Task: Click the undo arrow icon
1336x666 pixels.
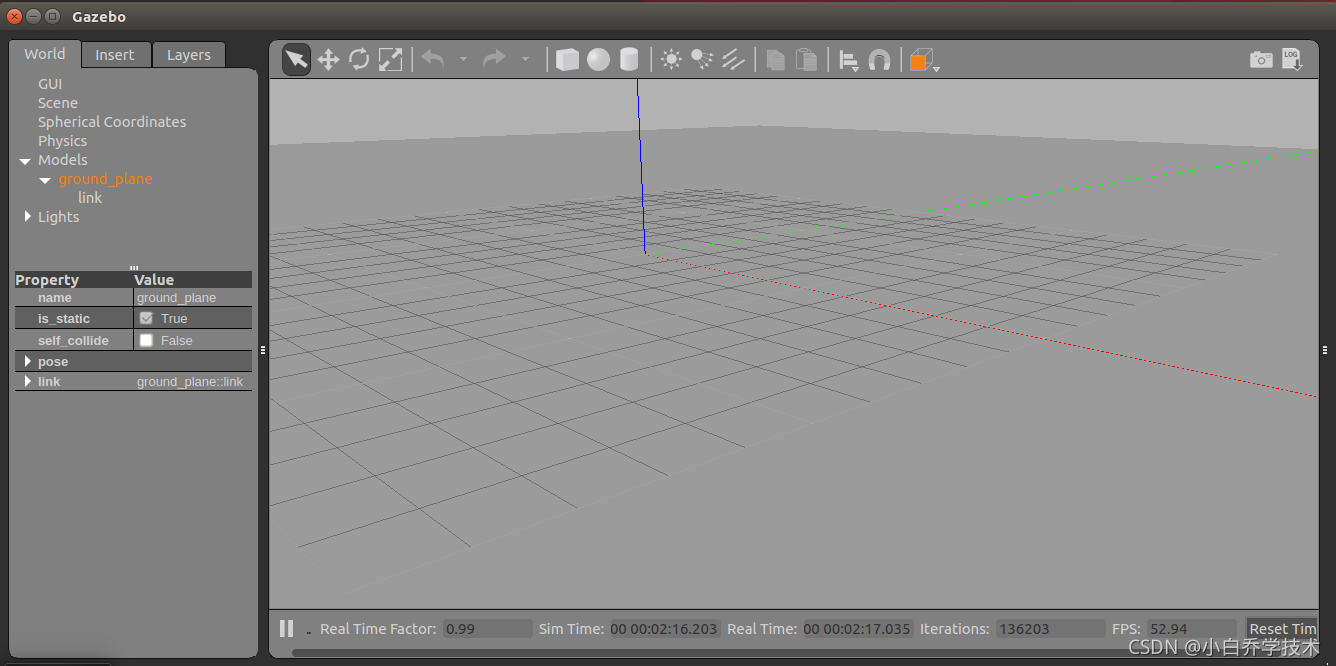Action: 433,60
